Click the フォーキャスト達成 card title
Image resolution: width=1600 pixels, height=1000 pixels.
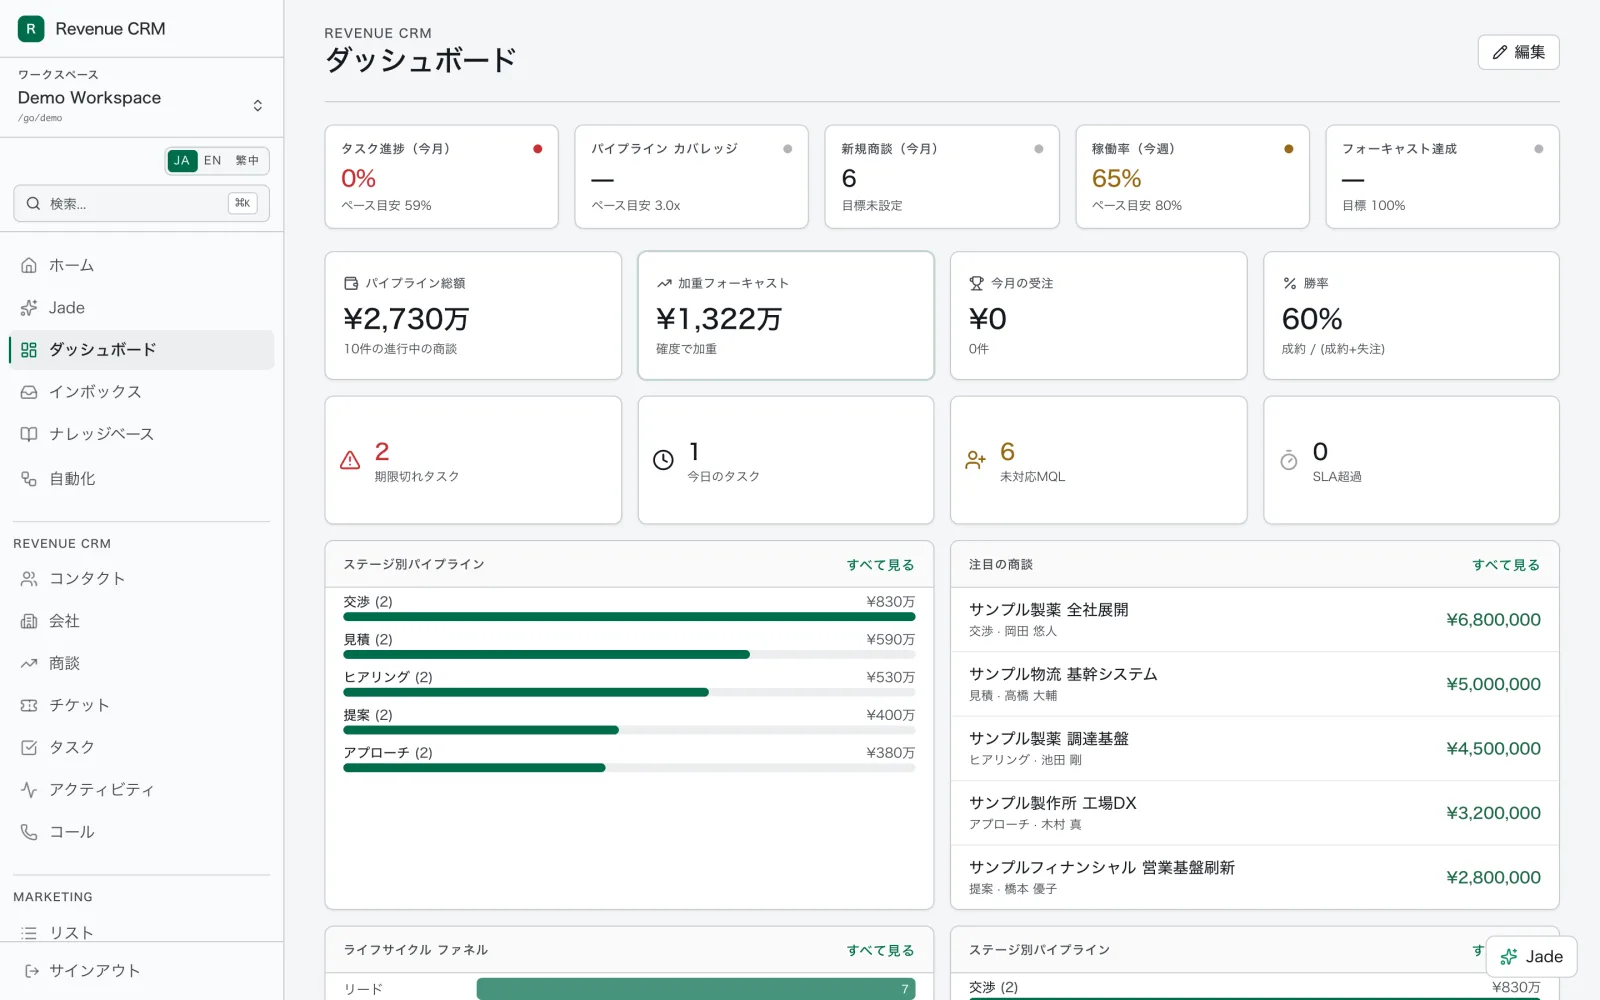[1399, 149]
